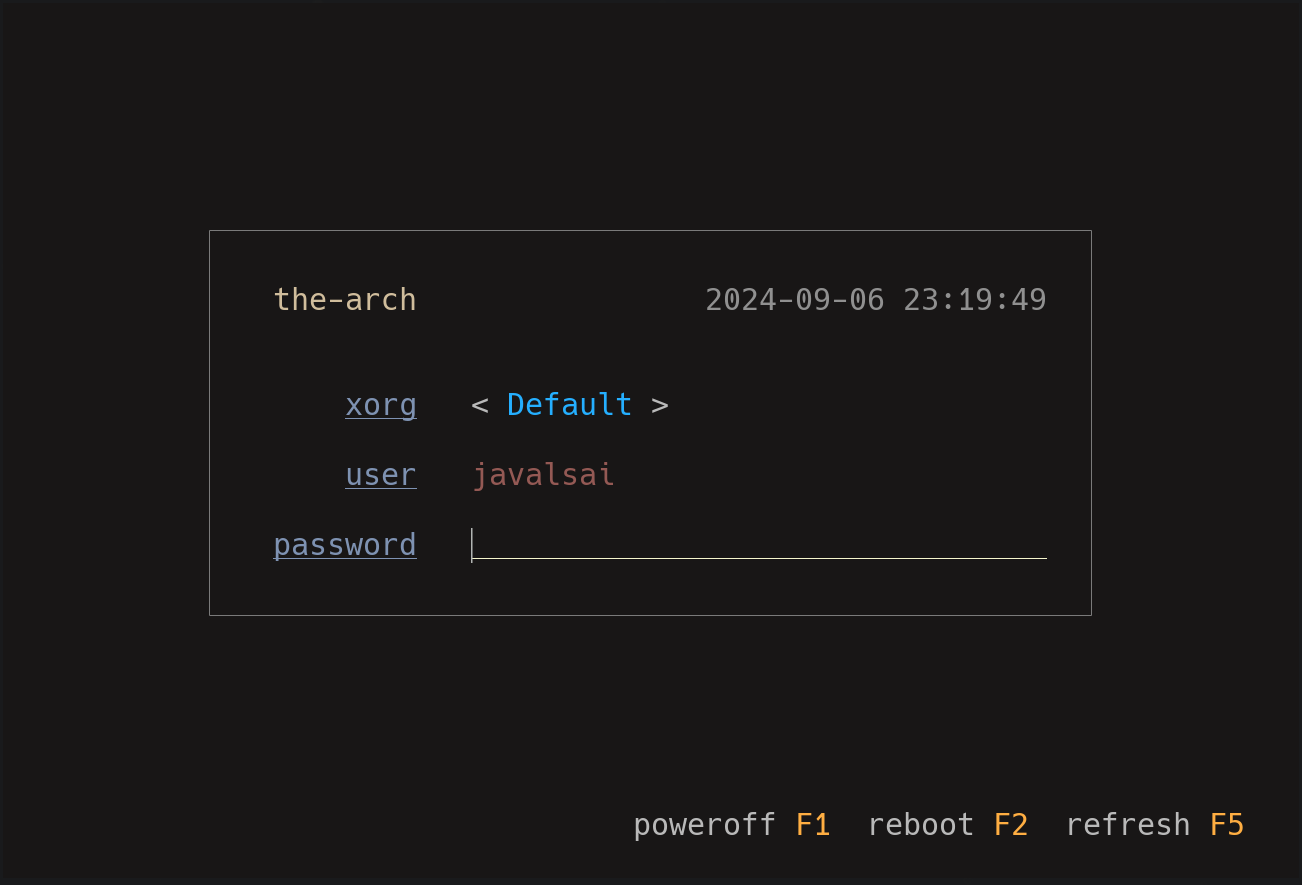Click the right ">" session arrow

point(660,405)
